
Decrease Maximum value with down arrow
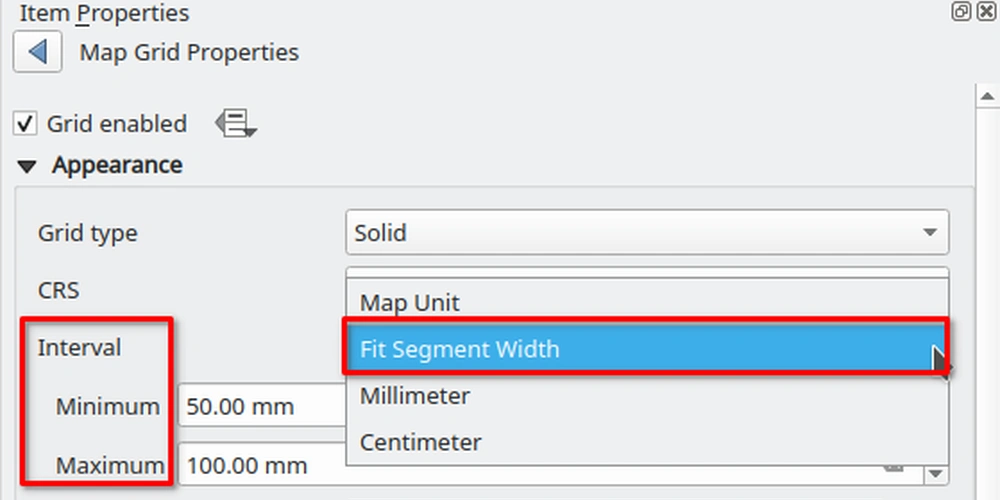coord(936,473)
